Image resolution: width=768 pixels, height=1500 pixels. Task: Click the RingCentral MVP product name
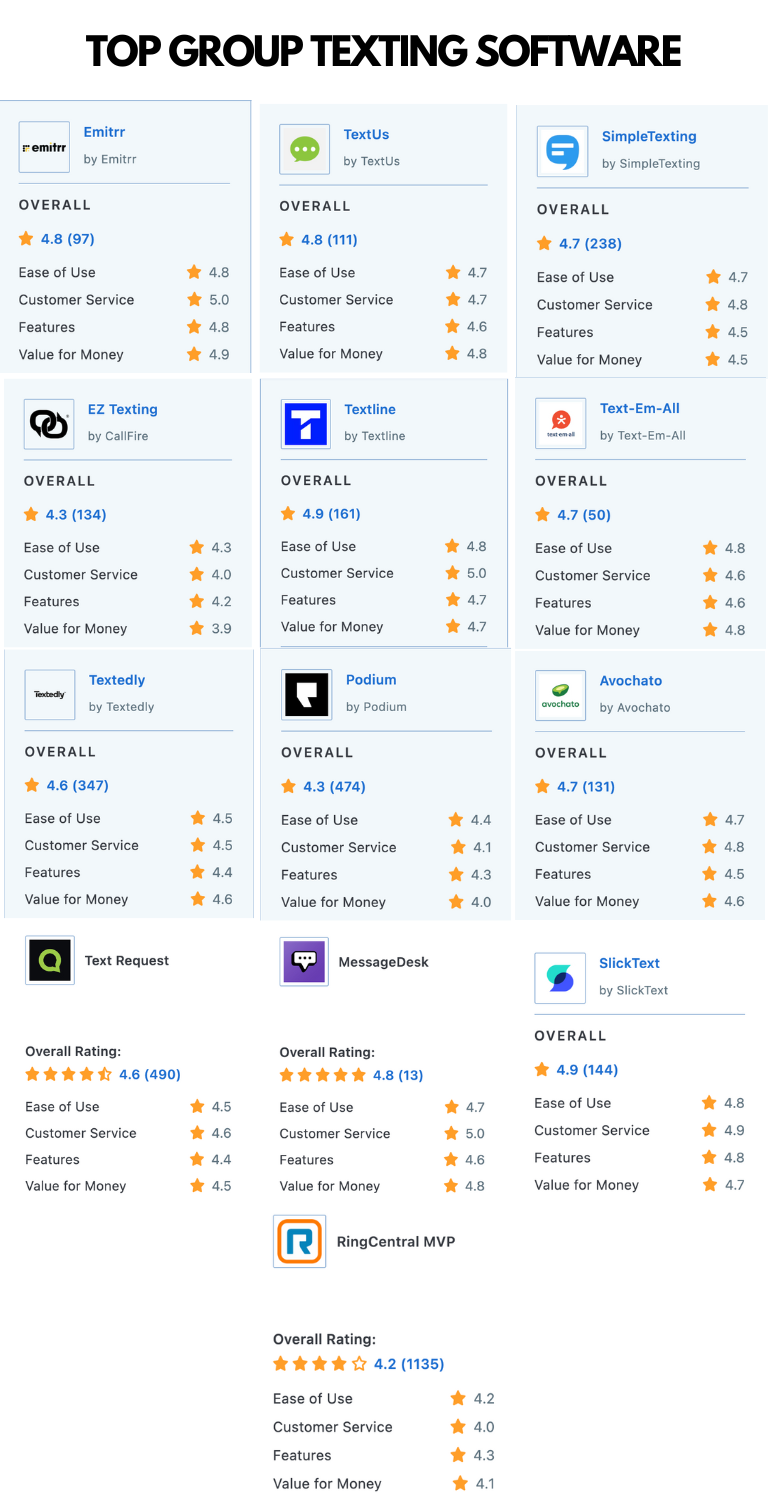[395, 1242]
